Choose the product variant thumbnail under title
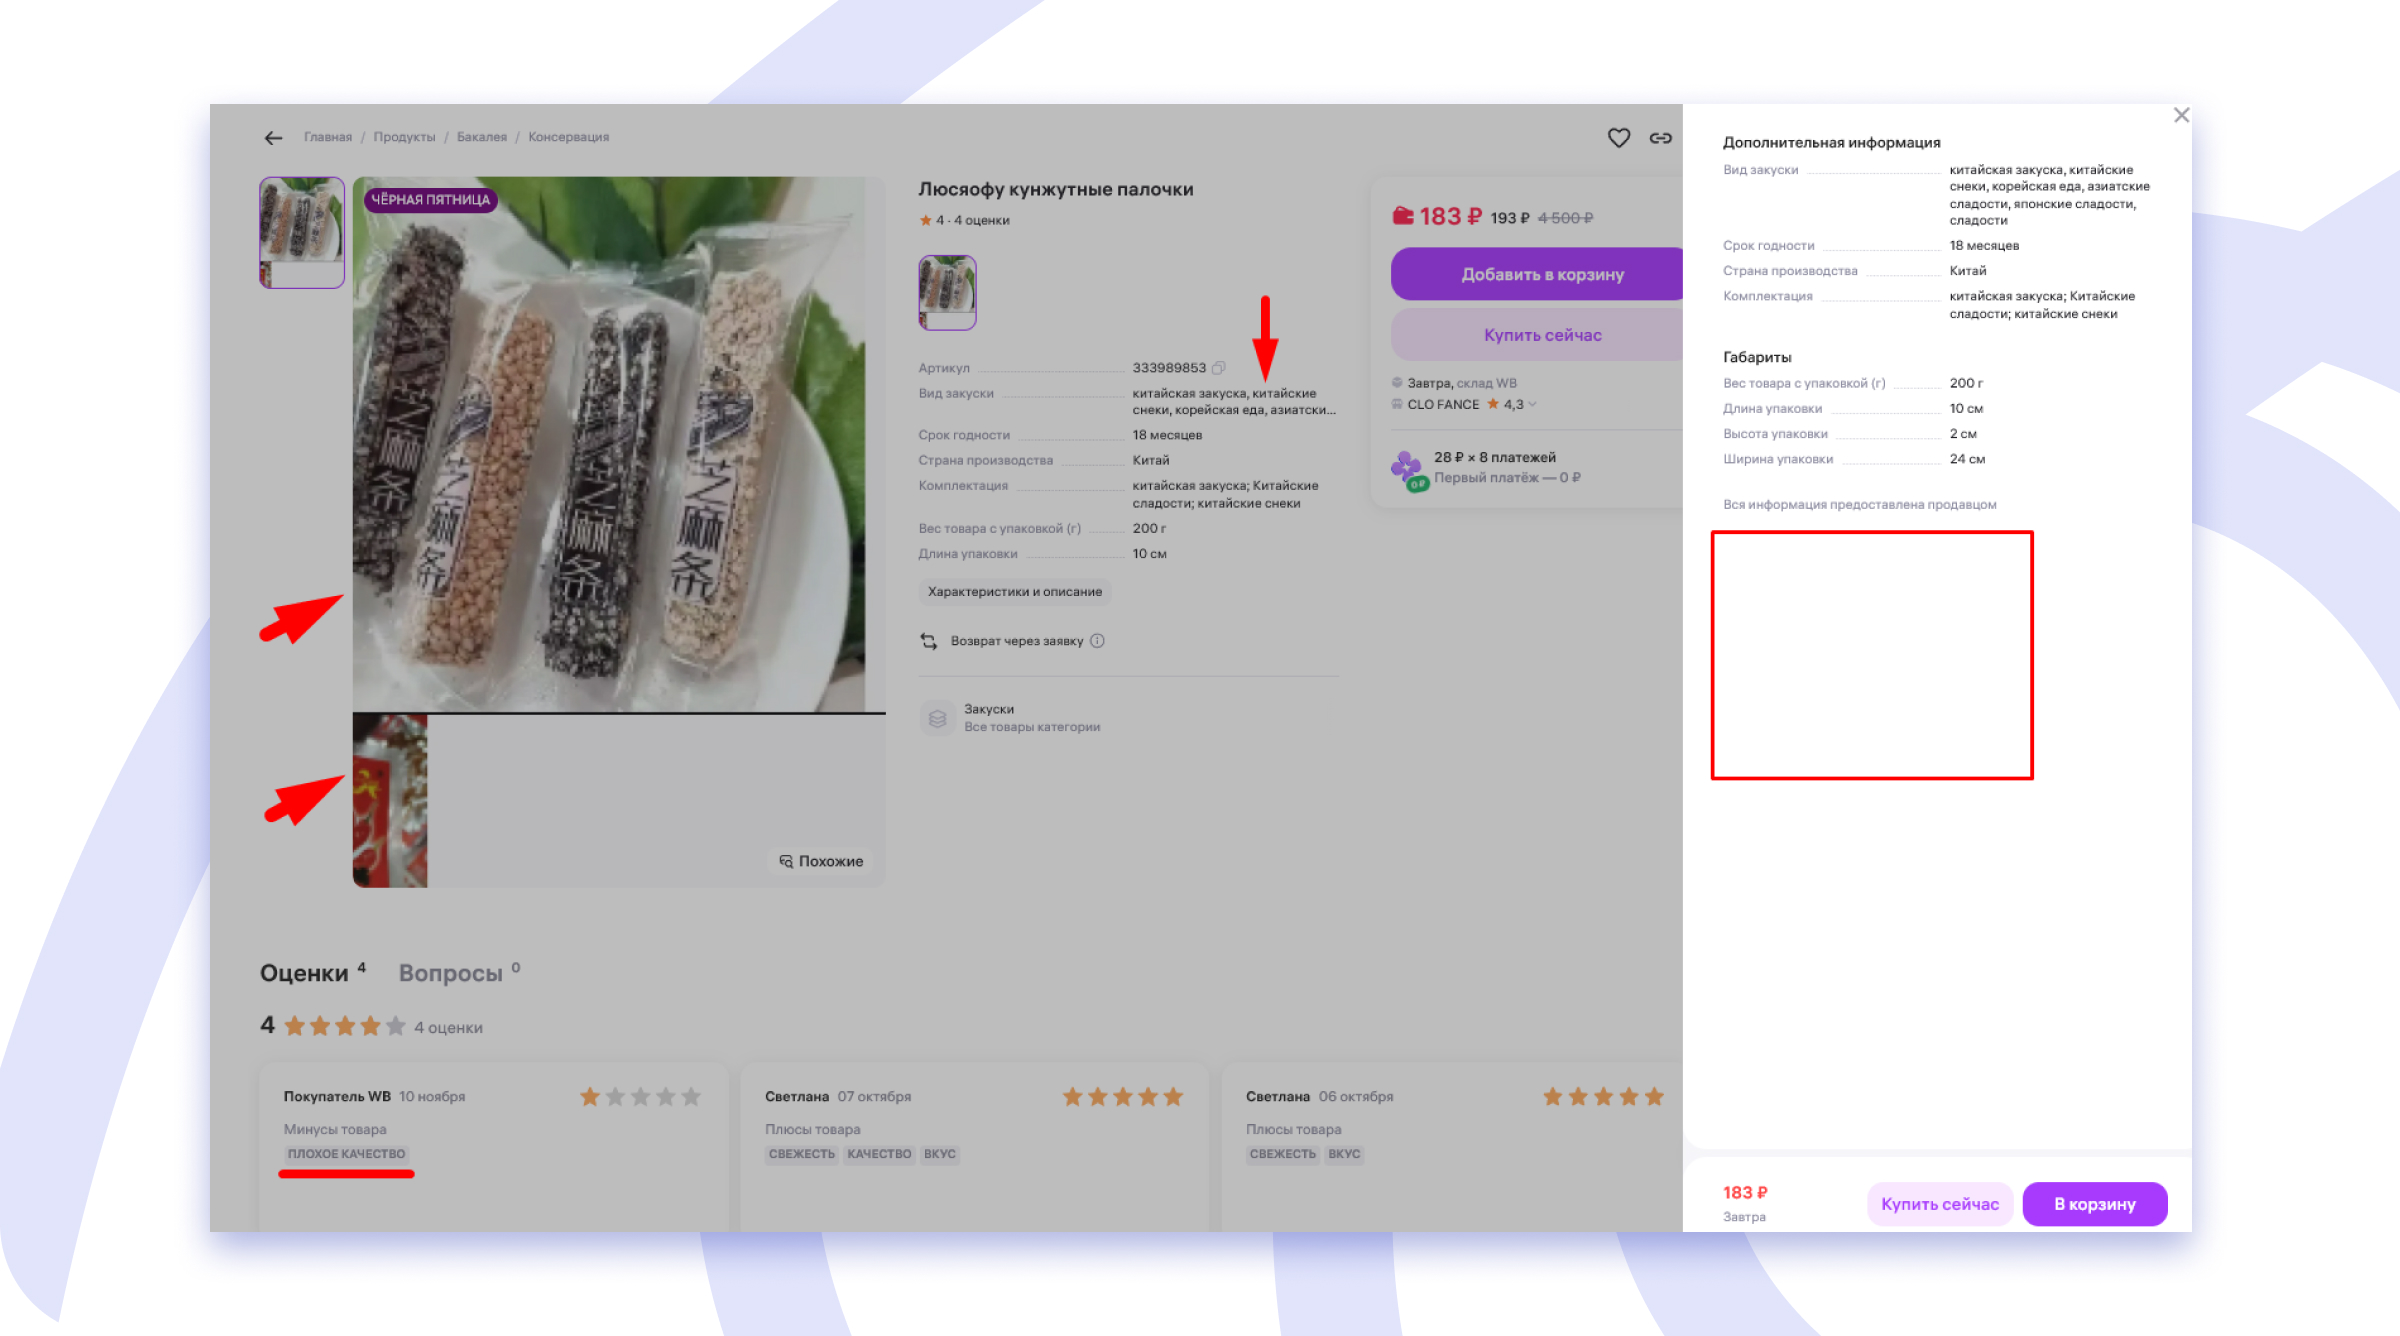2400x1336 pixels. point(946,292)
